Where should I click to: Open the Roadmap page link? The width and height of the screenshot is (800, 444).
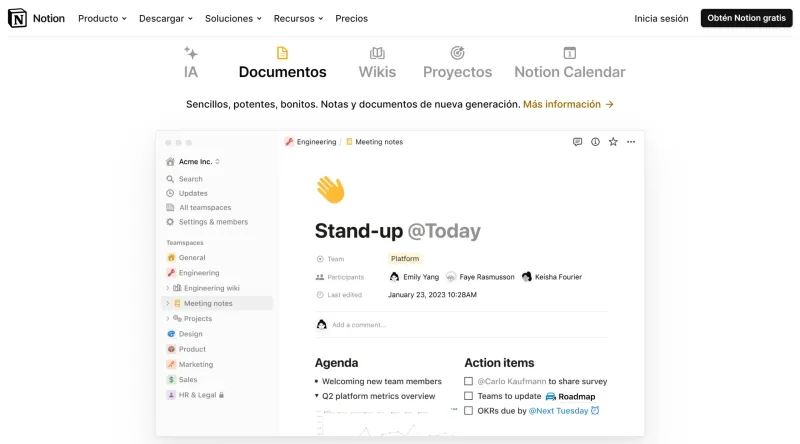[x=570, y=397]
